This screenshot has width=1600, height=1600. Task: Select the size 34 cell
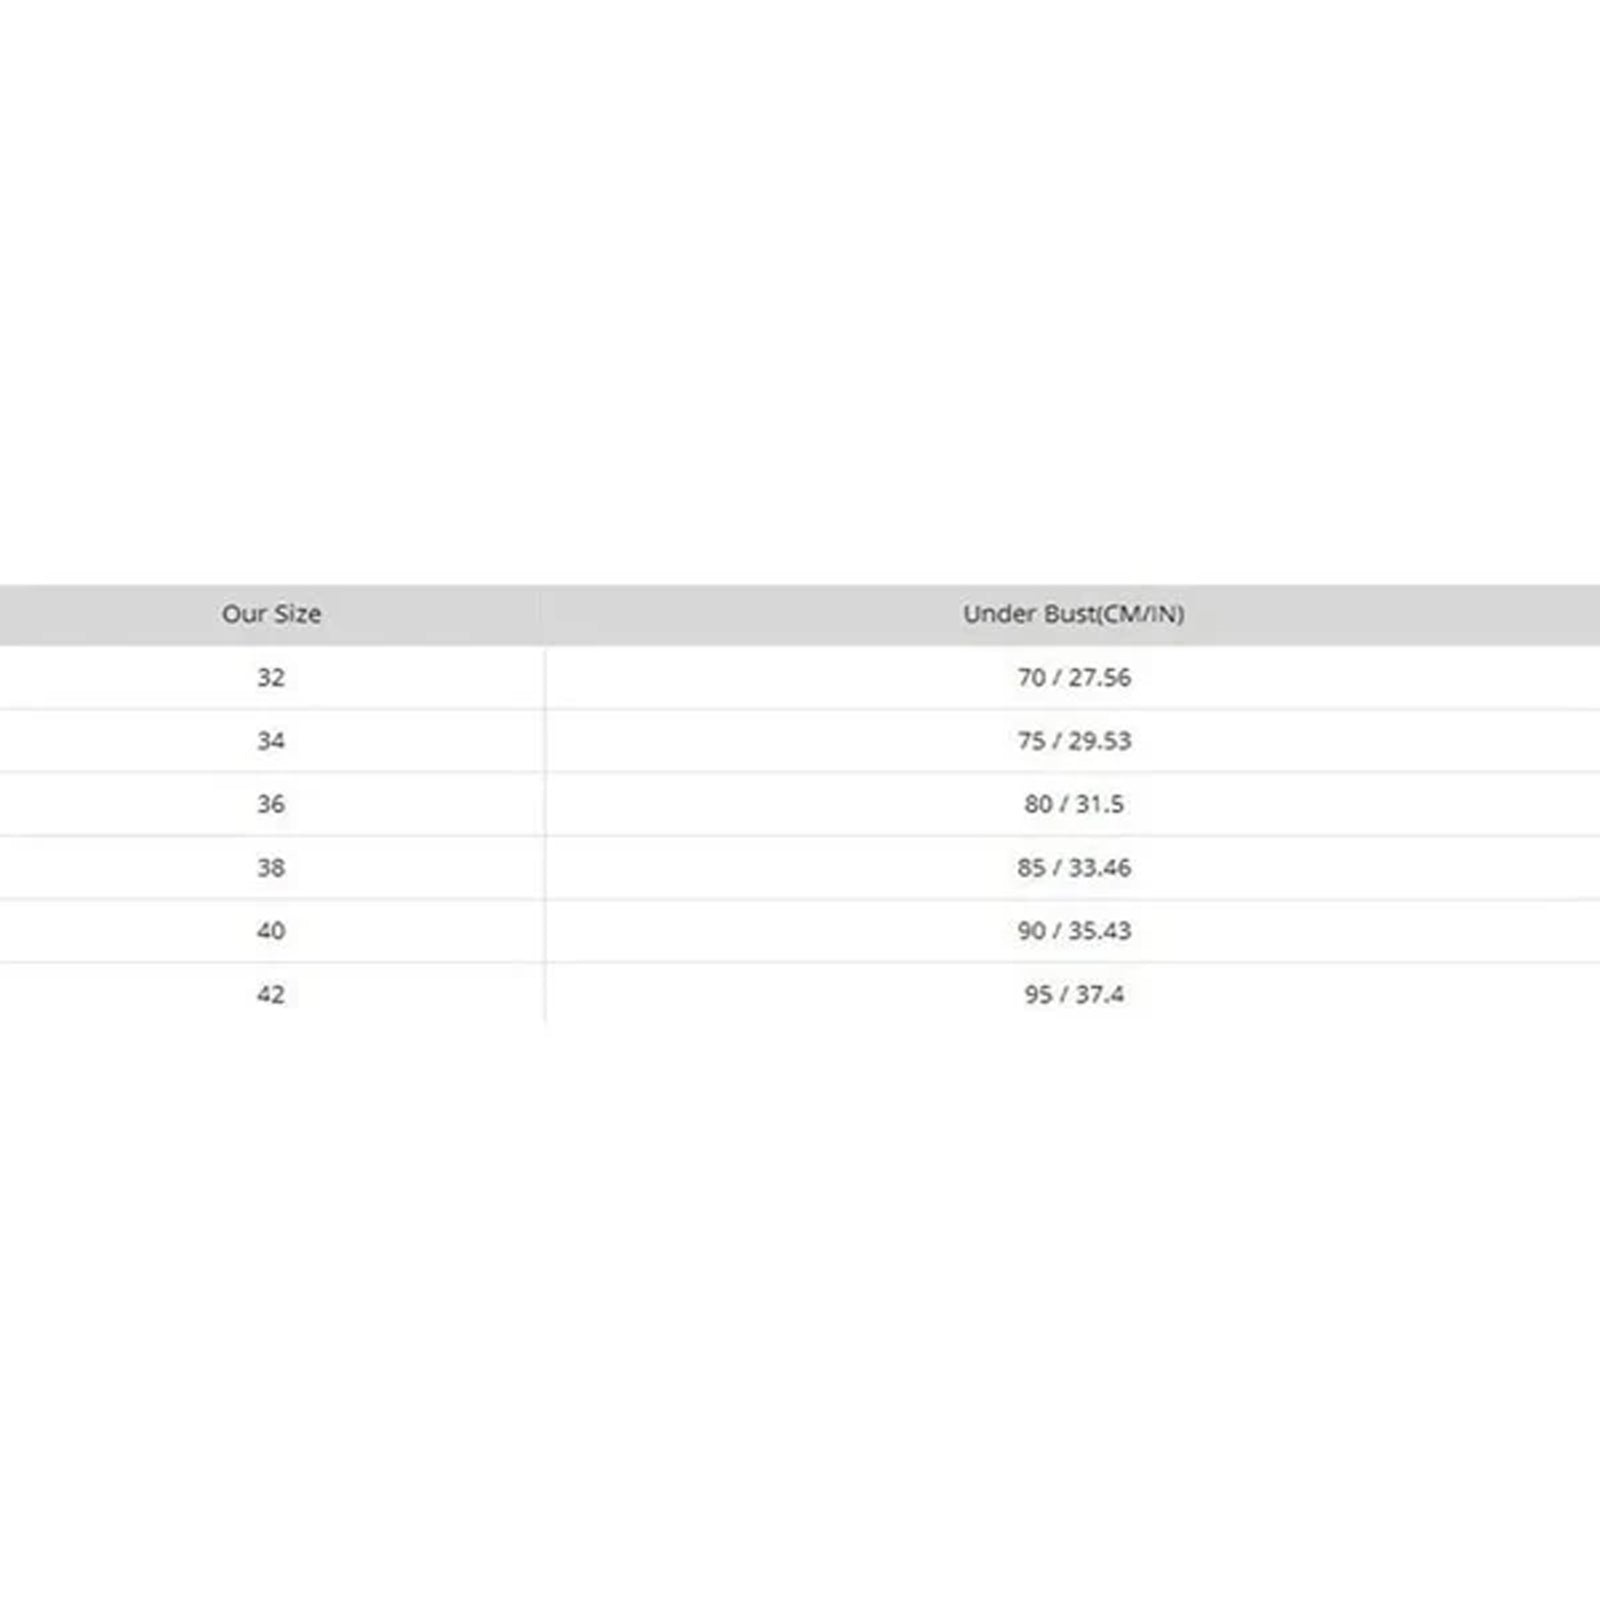[x=271, y=741]
